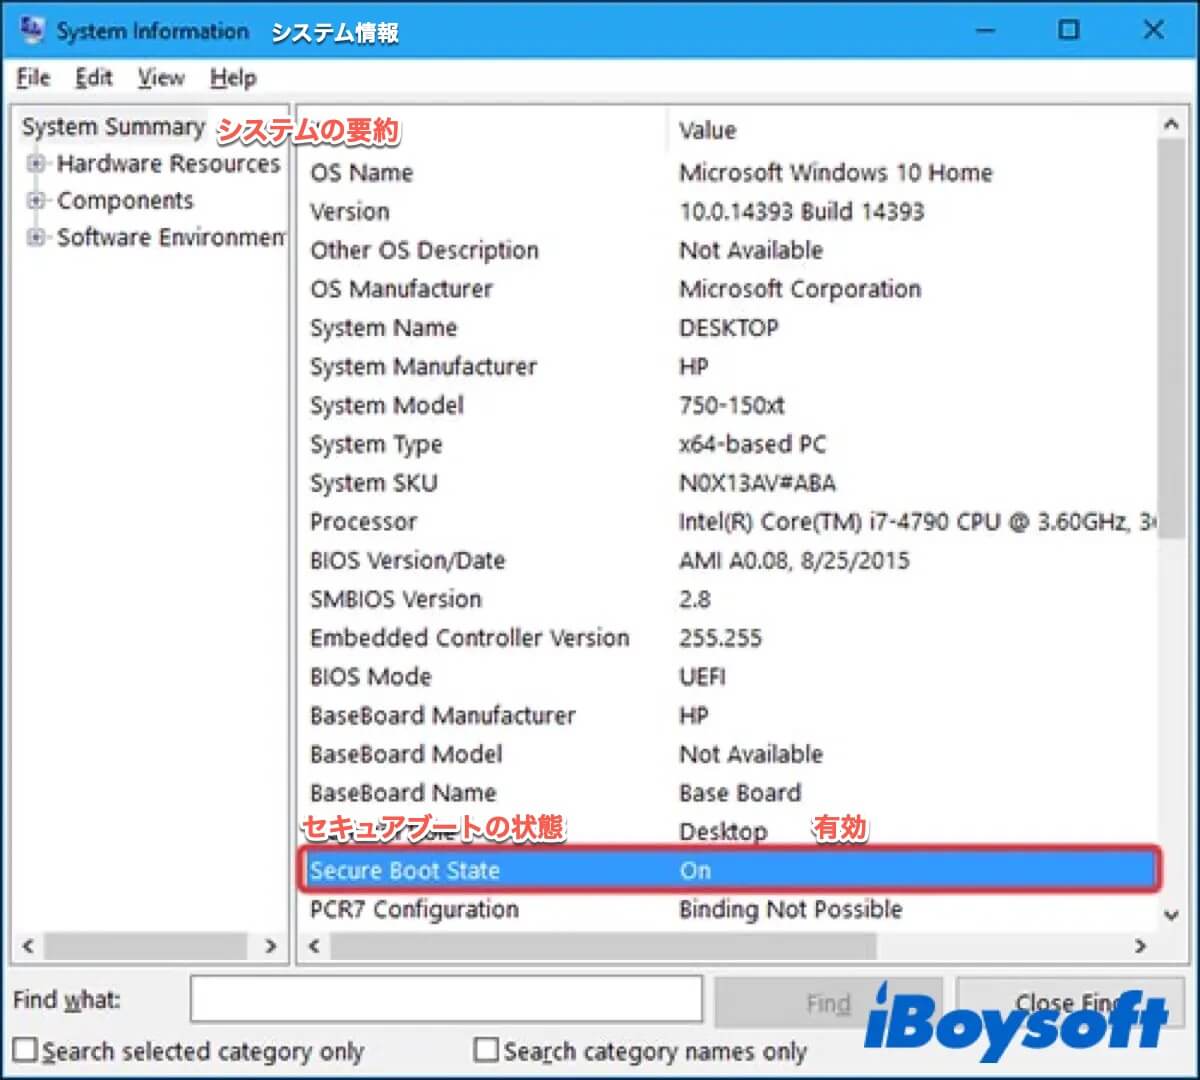Click the '750-150xt' model value
The width and height of the screenshot is (1200, 1080).
click(732, 405)
